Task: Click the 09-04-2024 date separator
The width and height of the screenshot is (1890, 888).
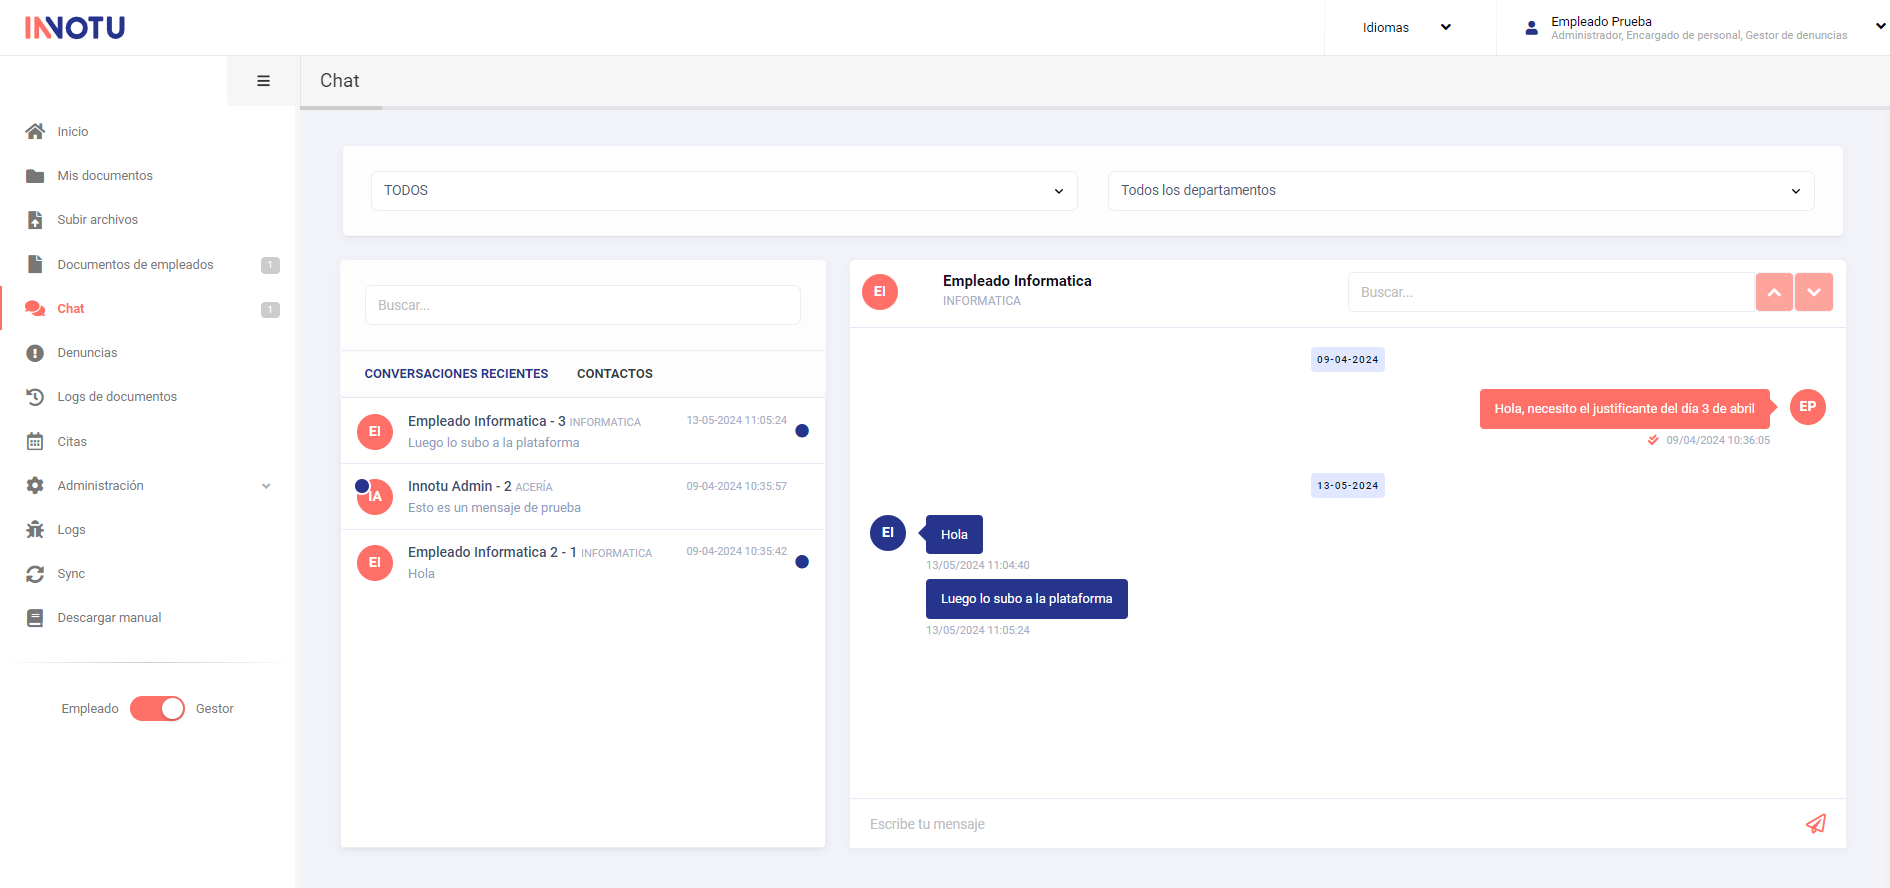Action: 1348,360
